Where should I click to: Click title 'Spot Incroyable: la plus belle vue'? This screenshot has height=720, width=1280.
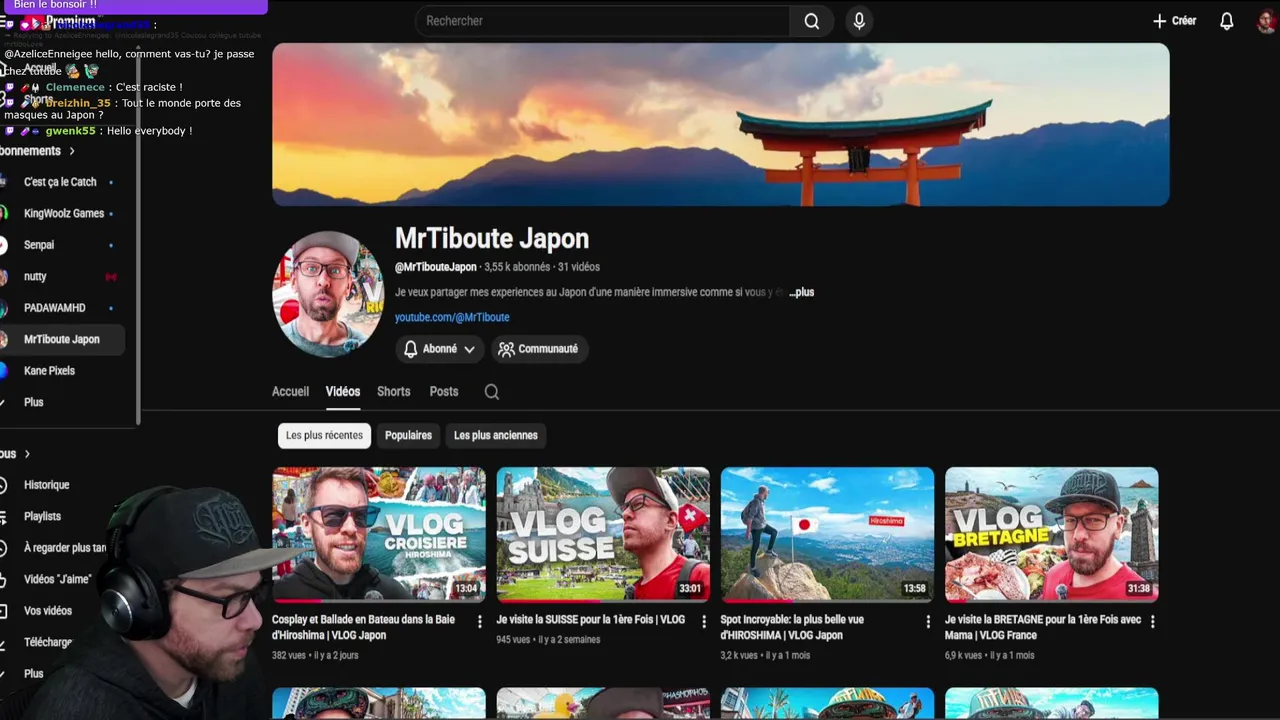click(792, 627)
